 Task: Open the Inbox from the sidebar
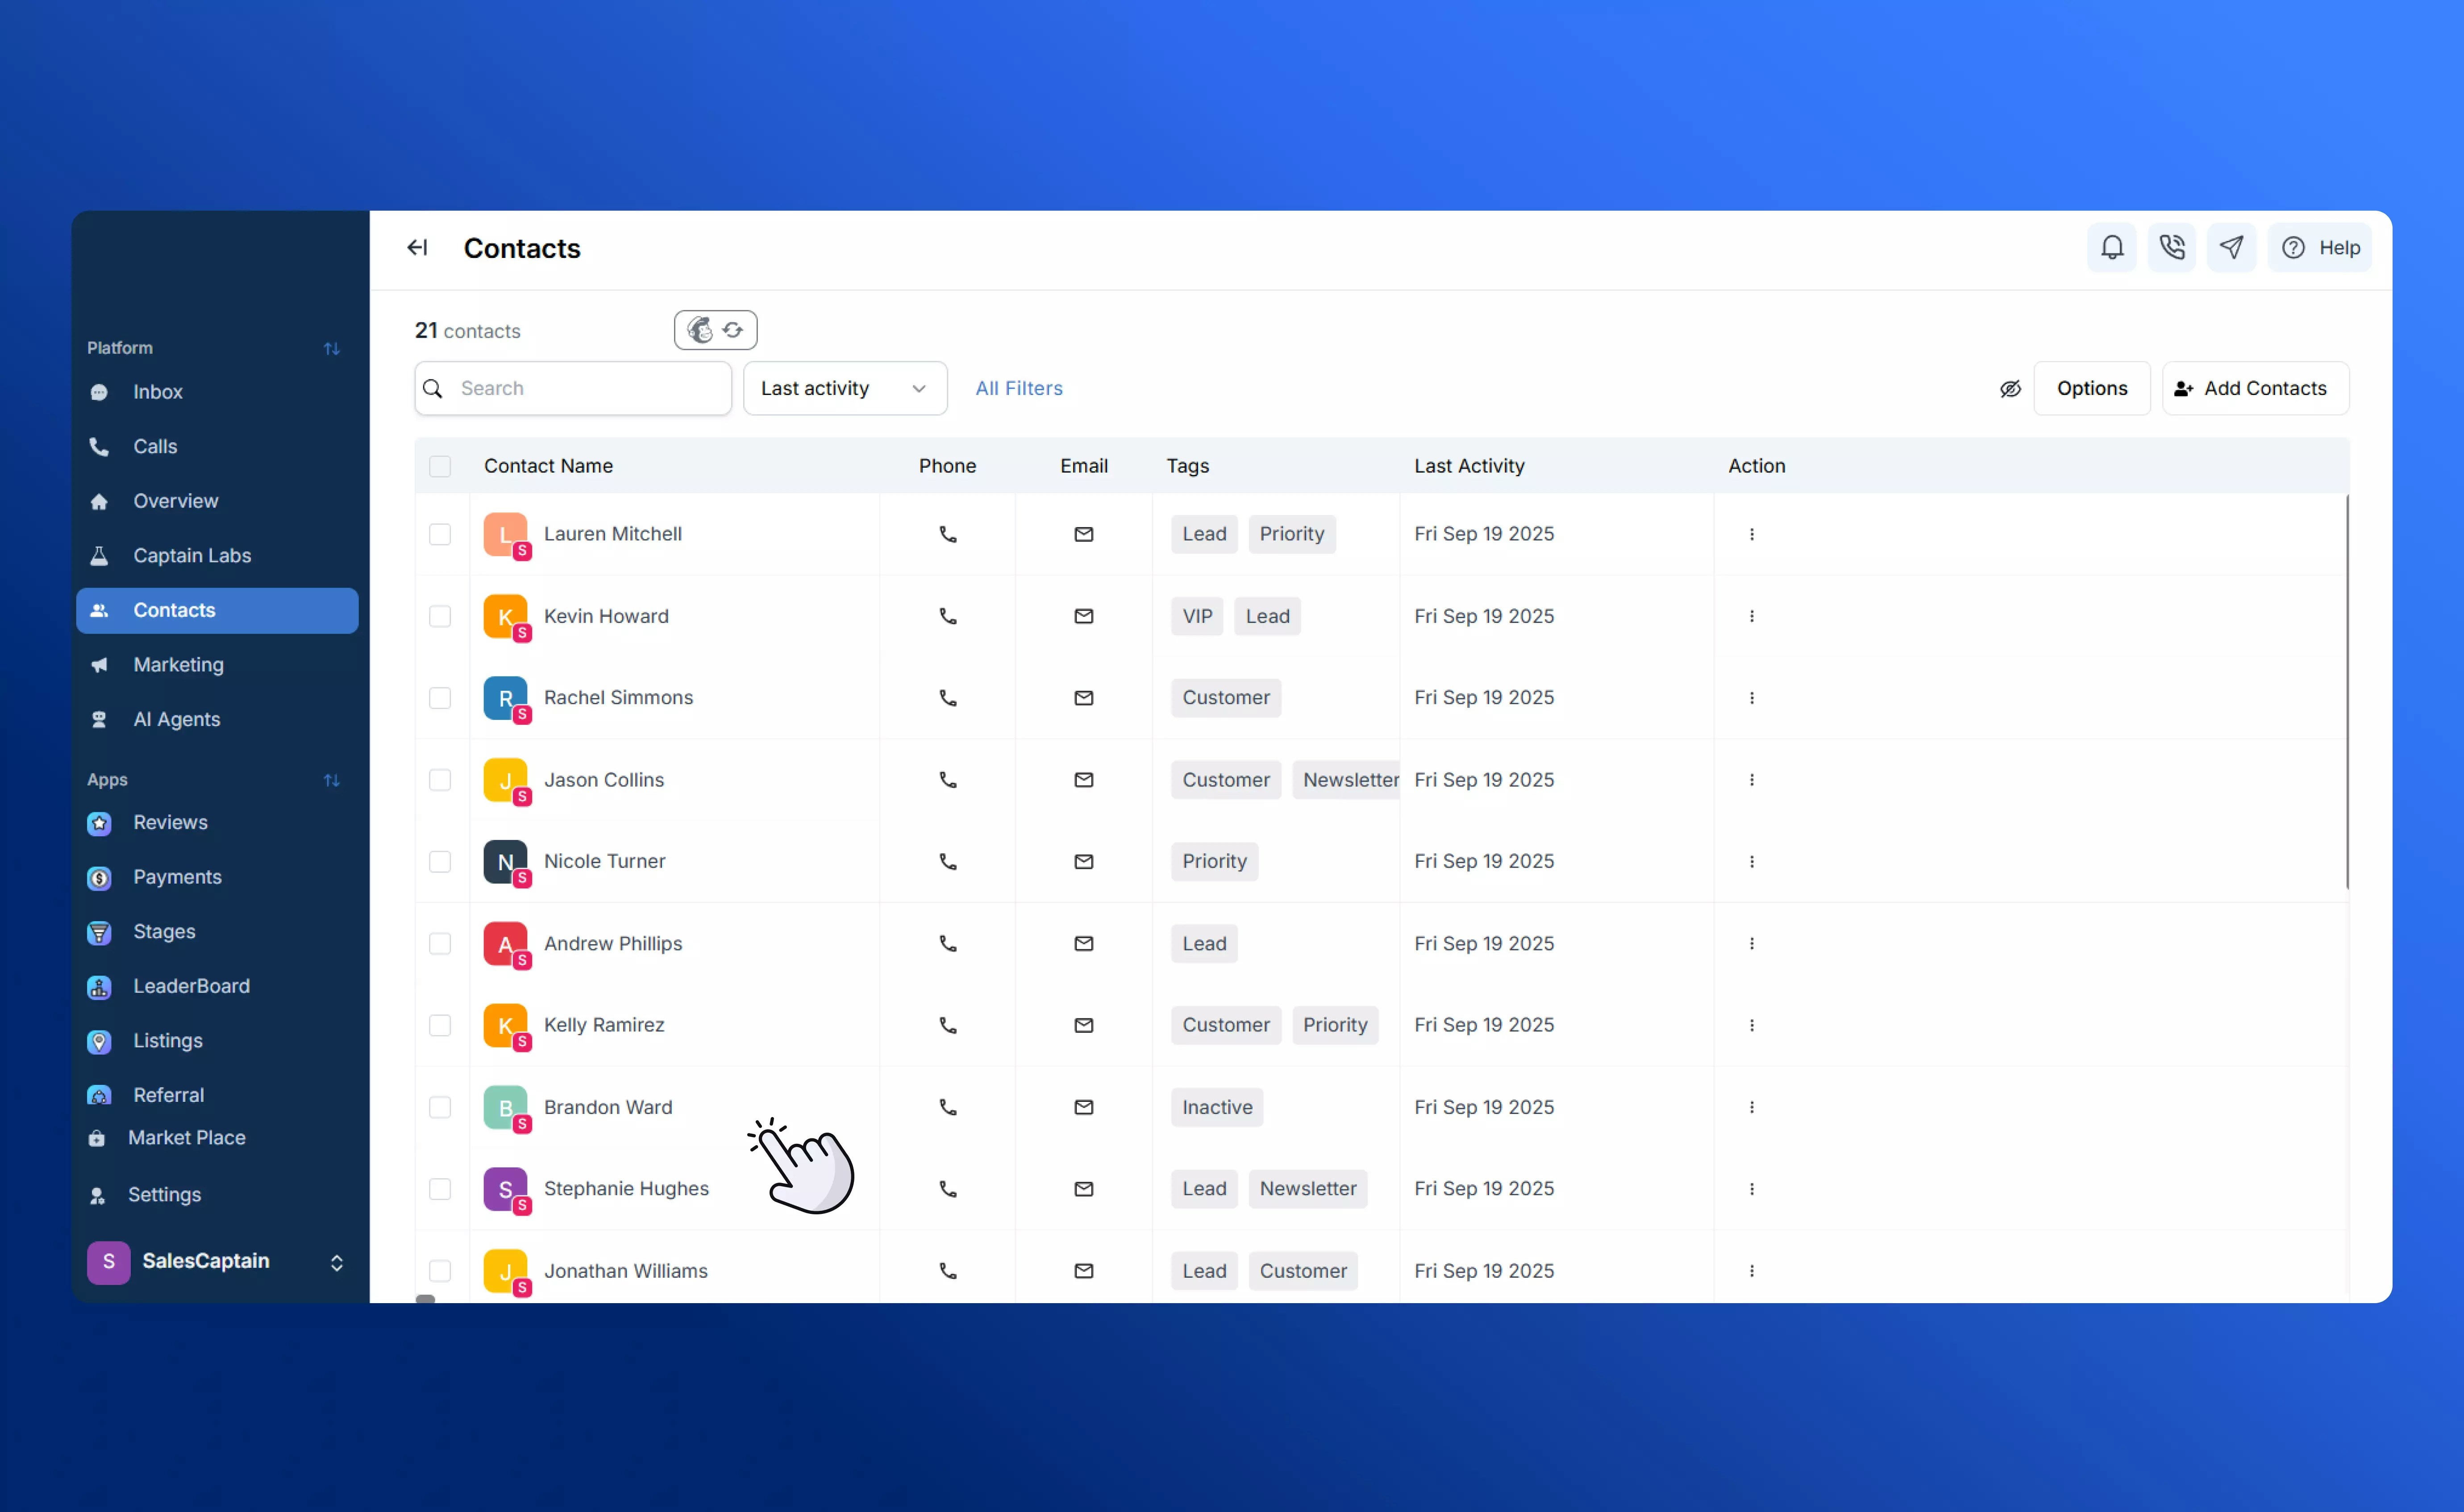click(x=158, y=391)
